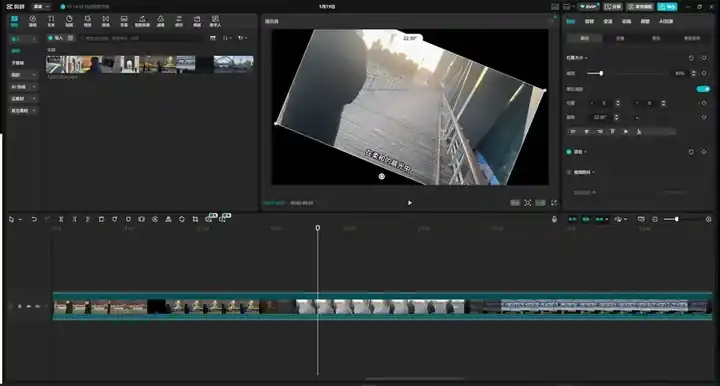Lock the main video track

tap(19, 306)
